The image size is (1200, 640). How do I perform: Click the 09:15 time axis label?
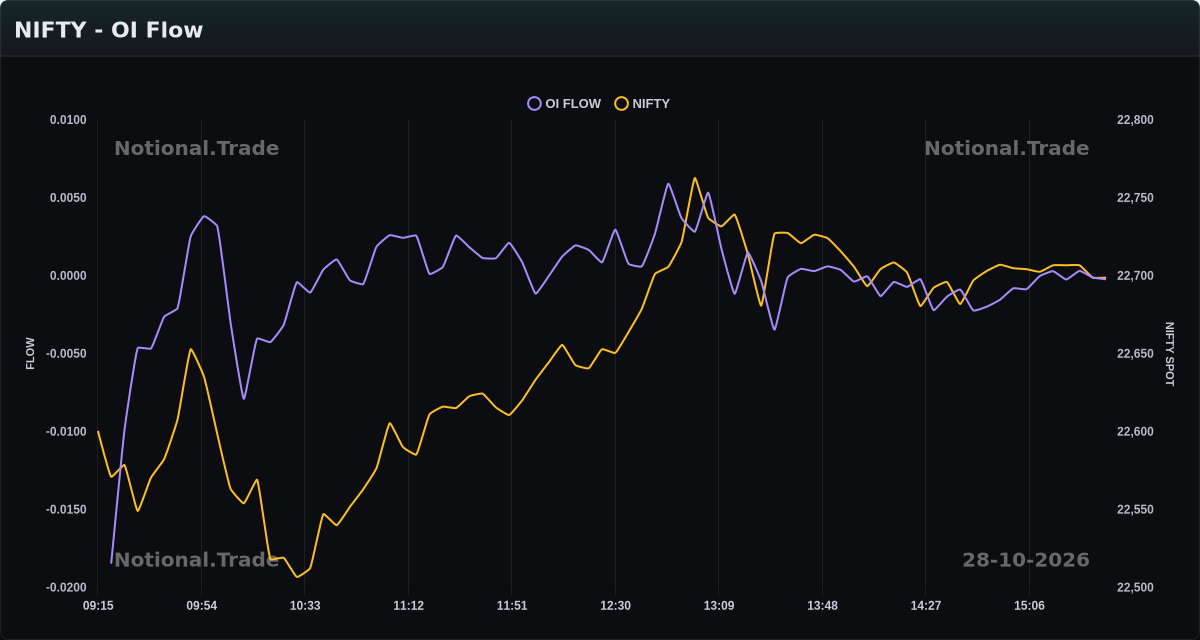coord(98,606)
